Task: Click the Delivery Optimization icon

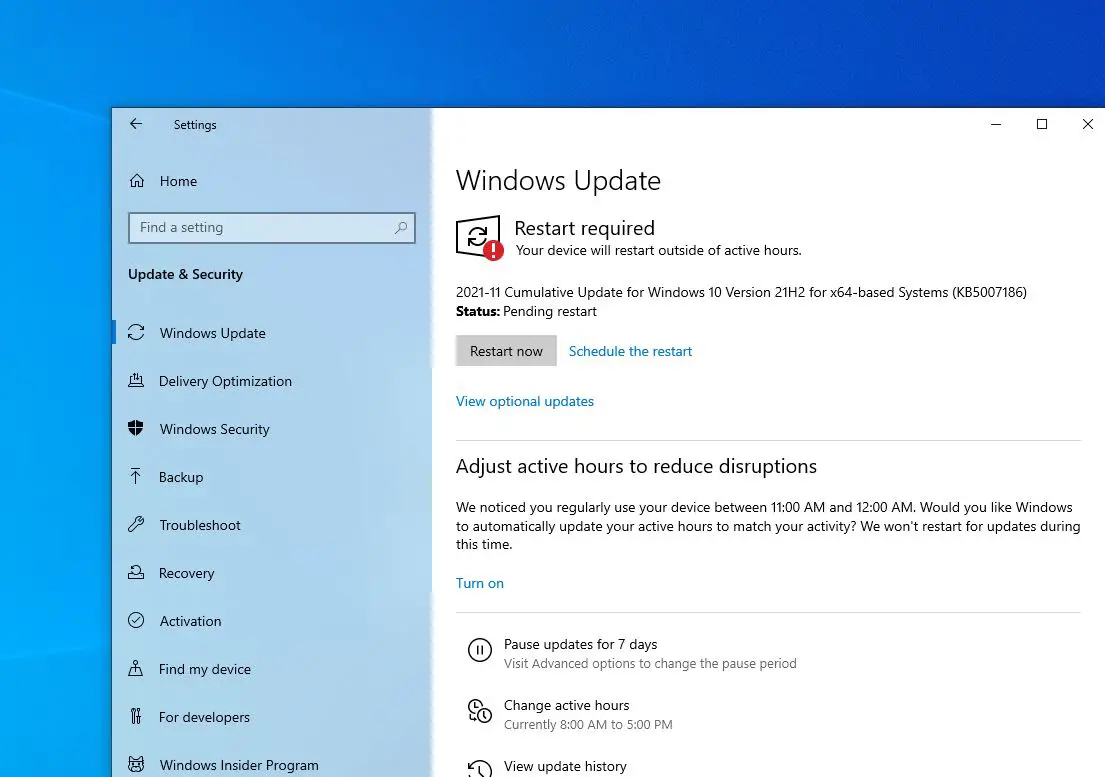Action: (x=136, y=380)
